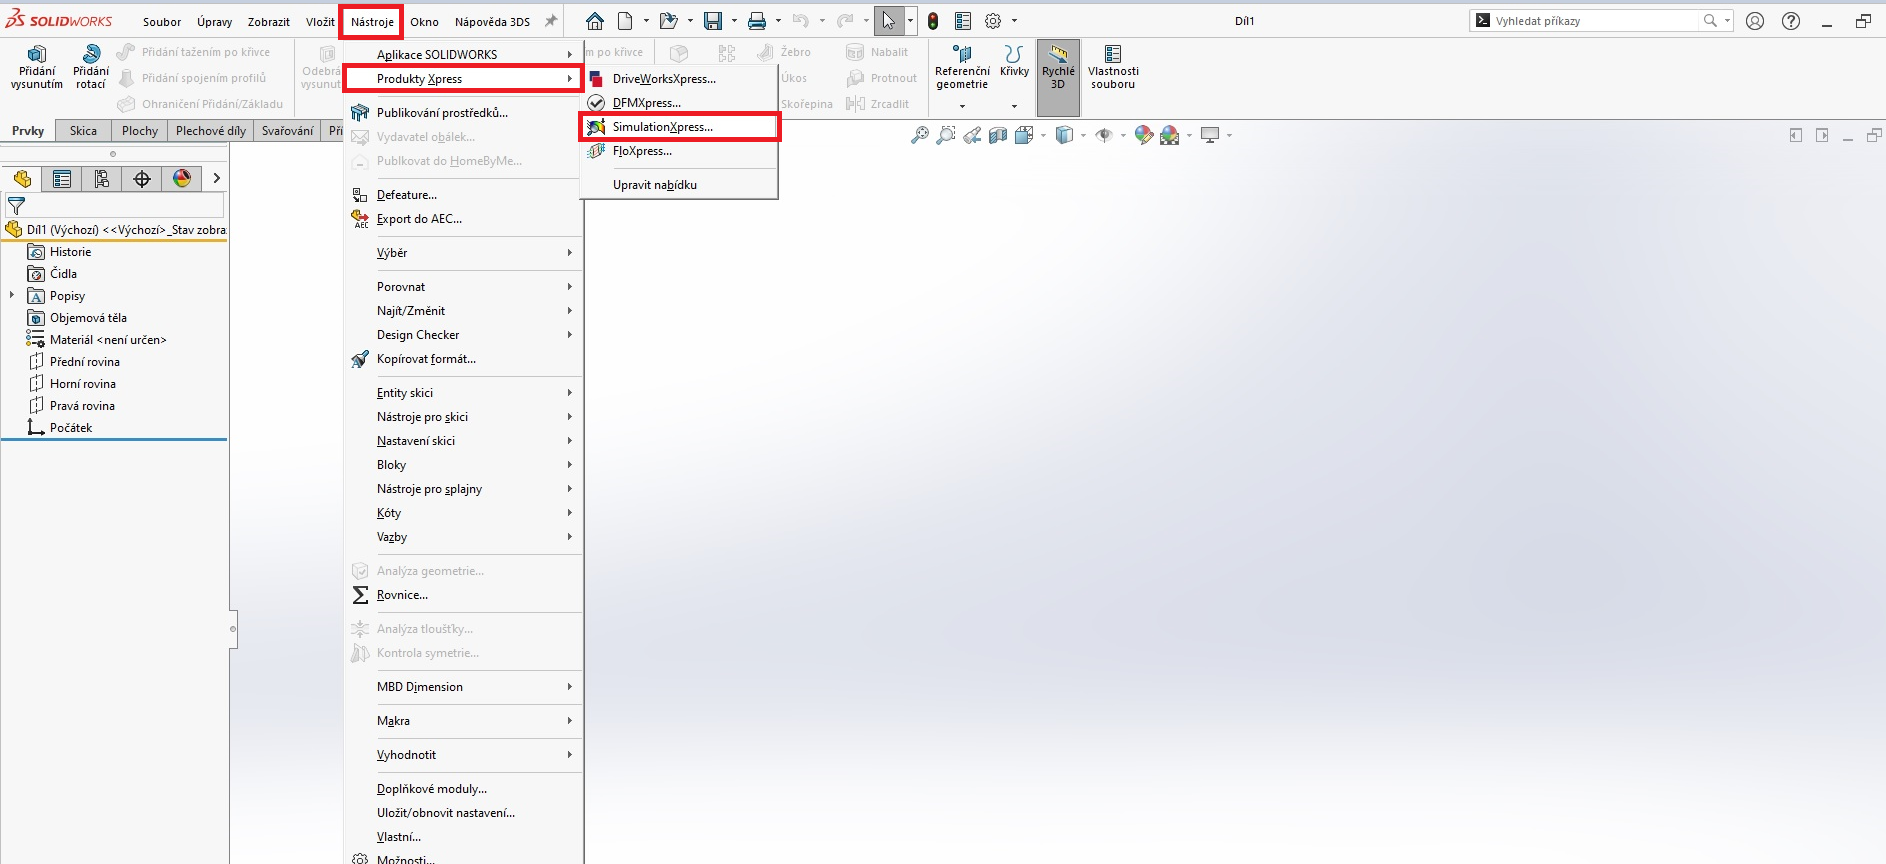The width and height of the screenshot is (1886, 864).
Task: Open the select tool dropdown arrow
Action: coord(910,21)
